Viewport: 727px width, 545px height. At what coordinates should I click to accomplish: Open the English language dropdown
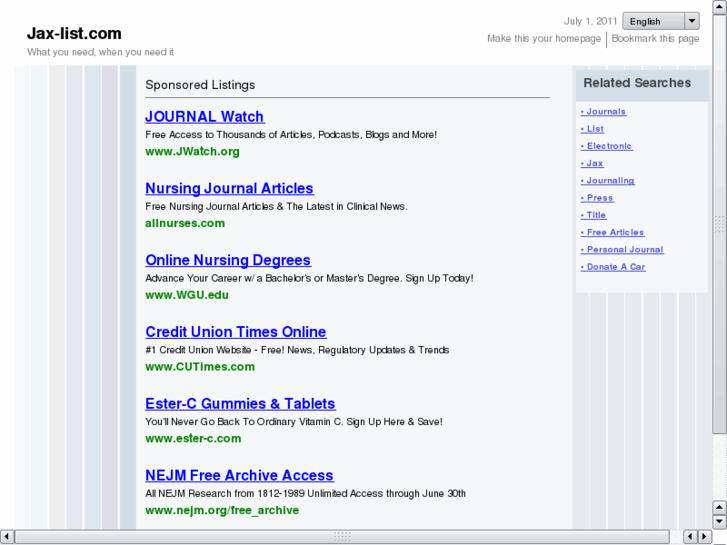click(661, 21)
